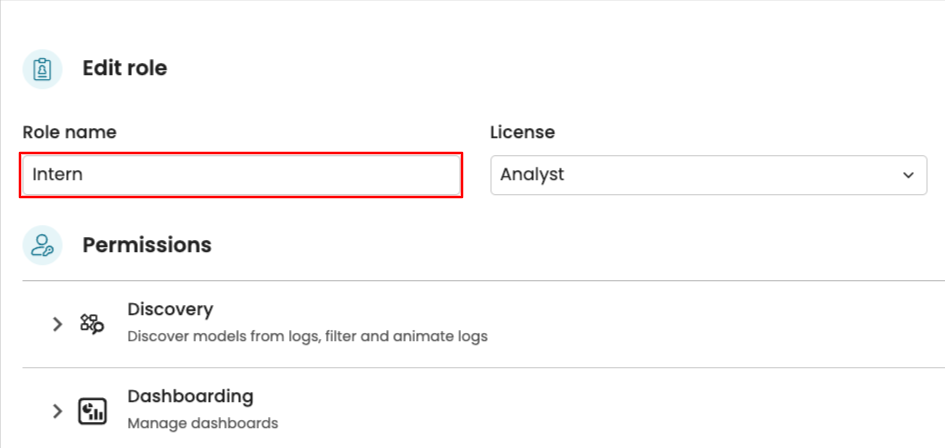Select the Discovery section title
This screenshot has height=448, width=945.
pyautogui.click(x=170, y=310)
